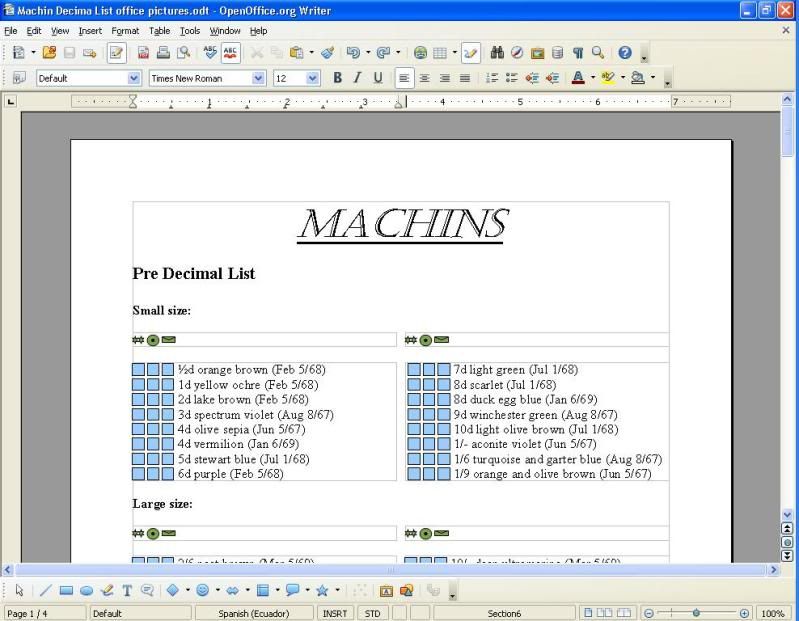
Task: Select the Ellipse drawing tool
Action: pos(87,590)
